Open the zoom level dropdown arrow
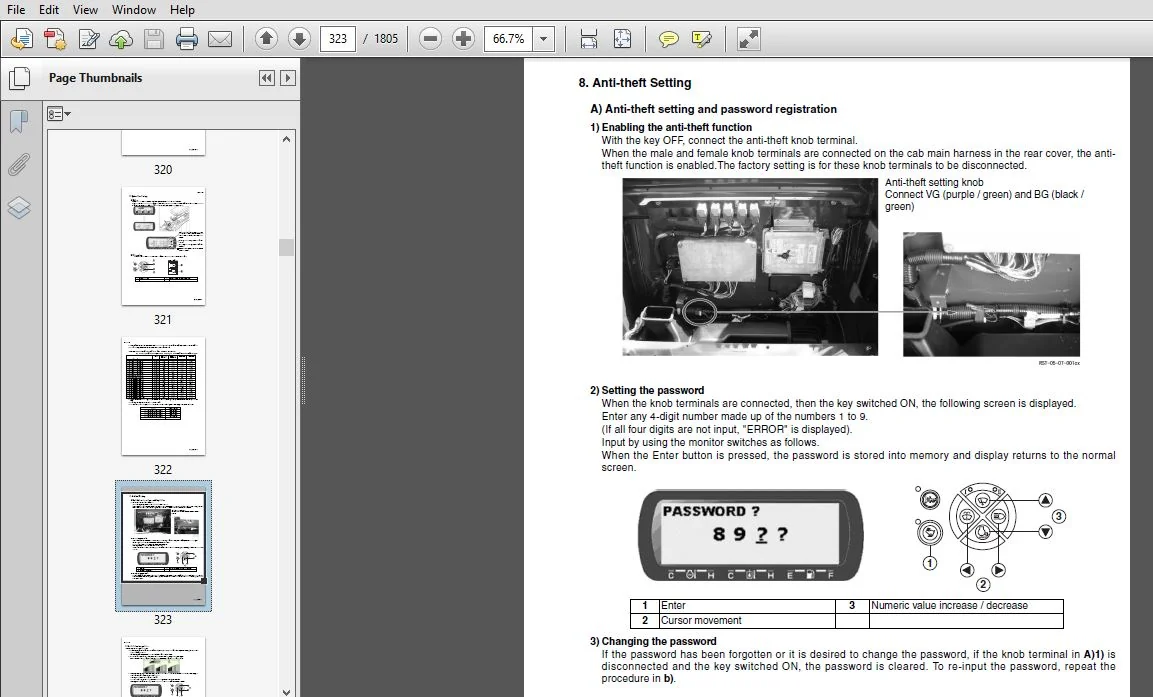The height and width of the screenshot is (697, 1153). point(543,39)
